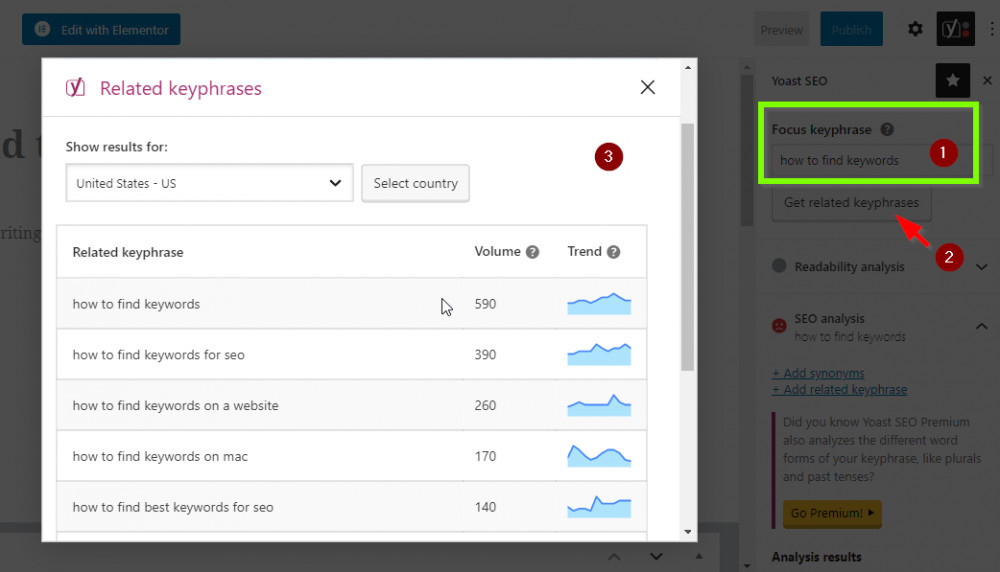The height and width of the screenshot is (572, 1000).
Task: Click the modal vertical scrollbar thumb
Action: click(688, 247)
